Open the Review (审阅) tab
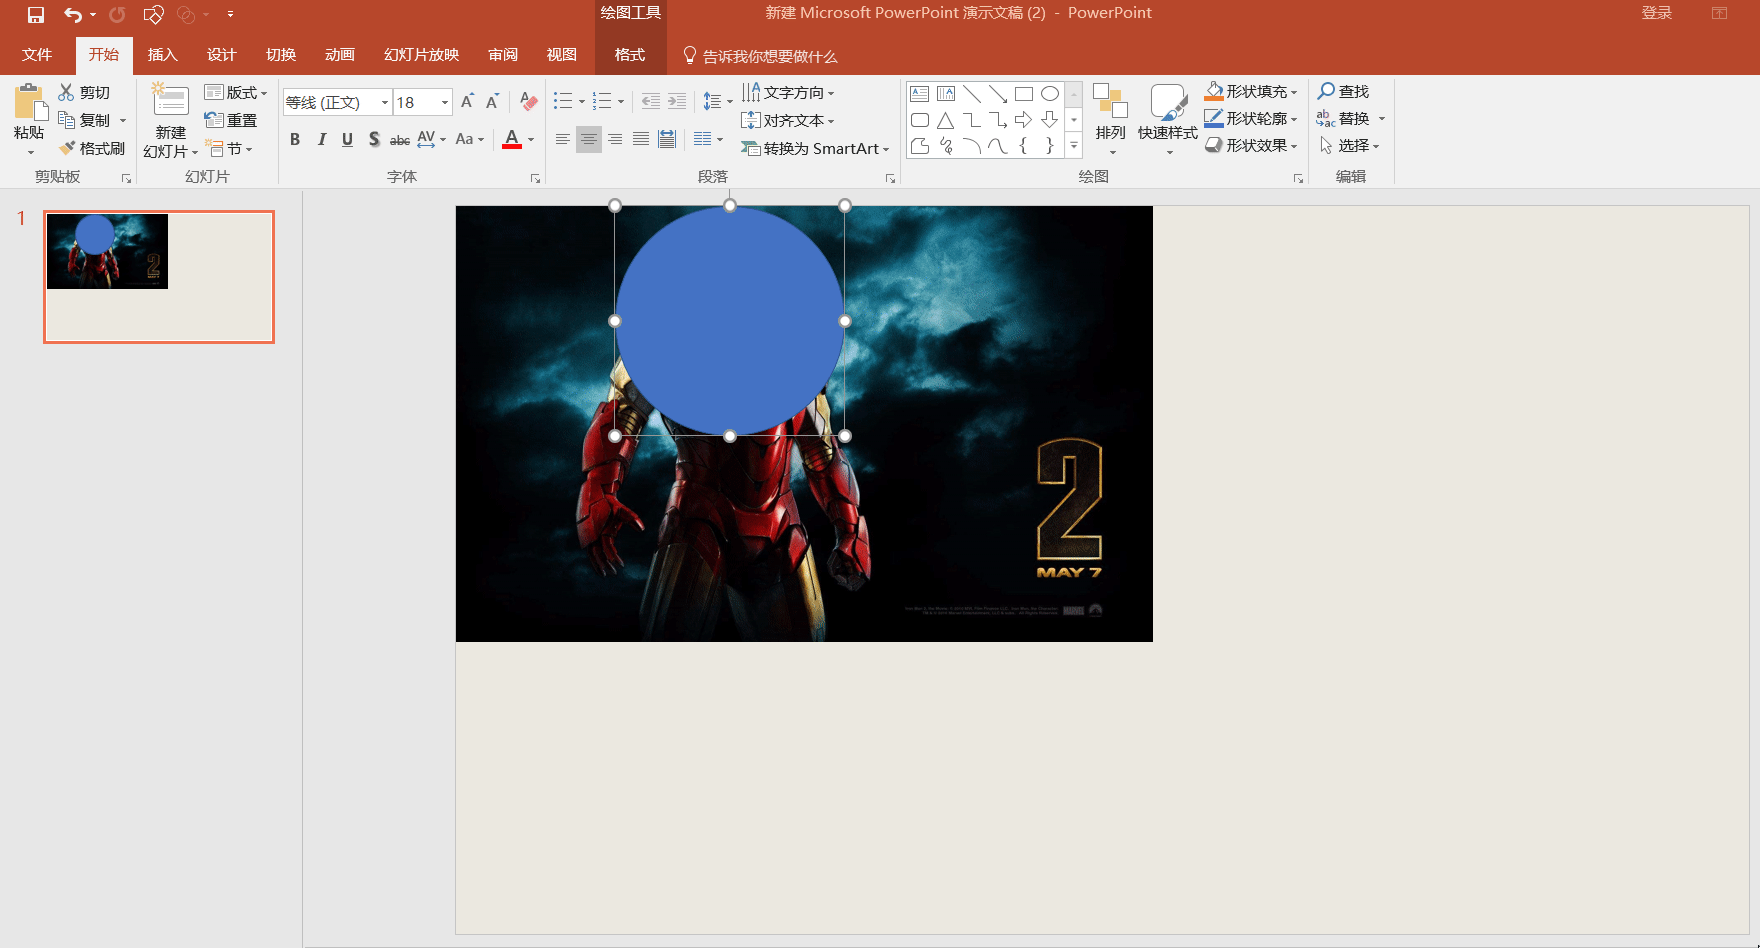Viewport: 1760px width, 948px height. coord(503,54)
